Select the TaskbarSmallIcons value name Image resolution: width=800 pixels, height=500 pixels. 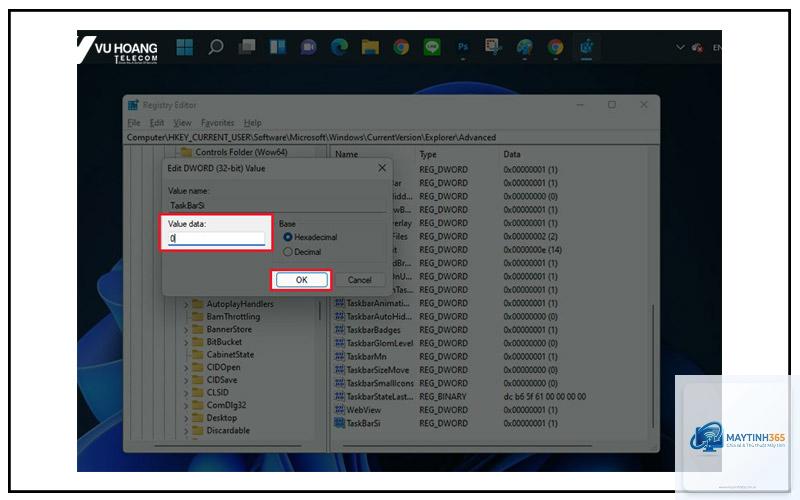[x=380, y=383]
